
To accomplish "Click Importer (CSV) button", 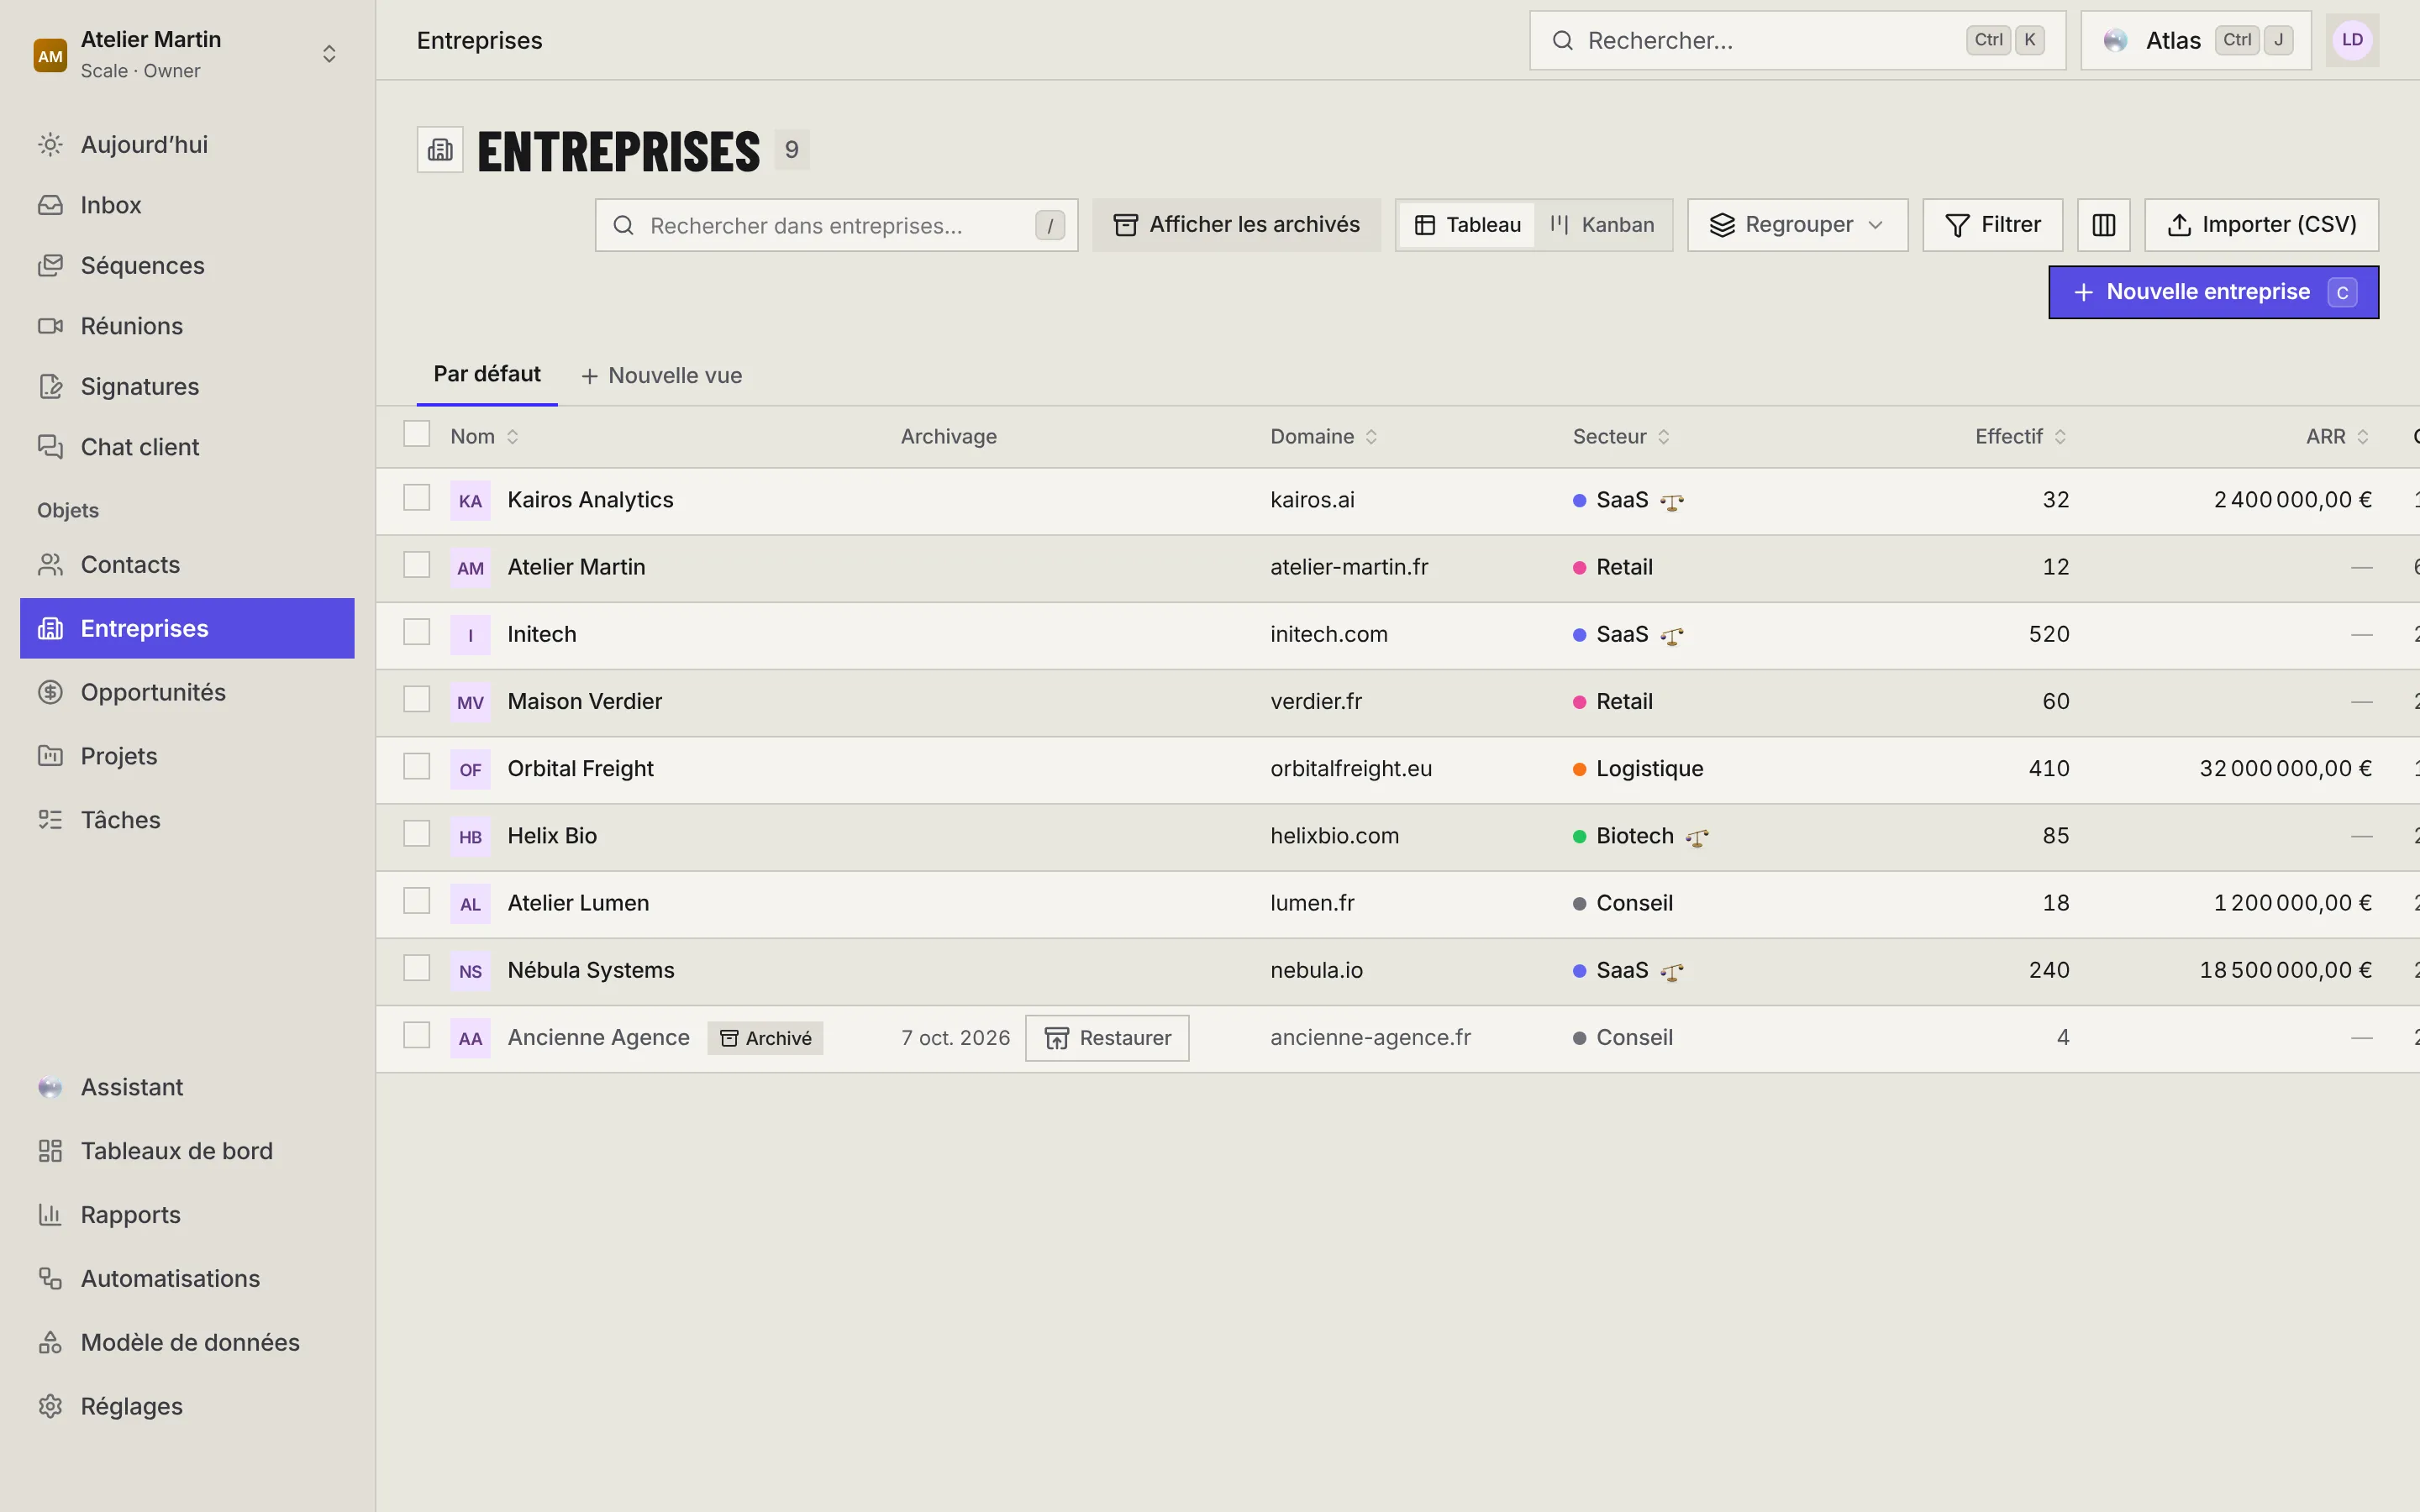I will coord(2261,225).
